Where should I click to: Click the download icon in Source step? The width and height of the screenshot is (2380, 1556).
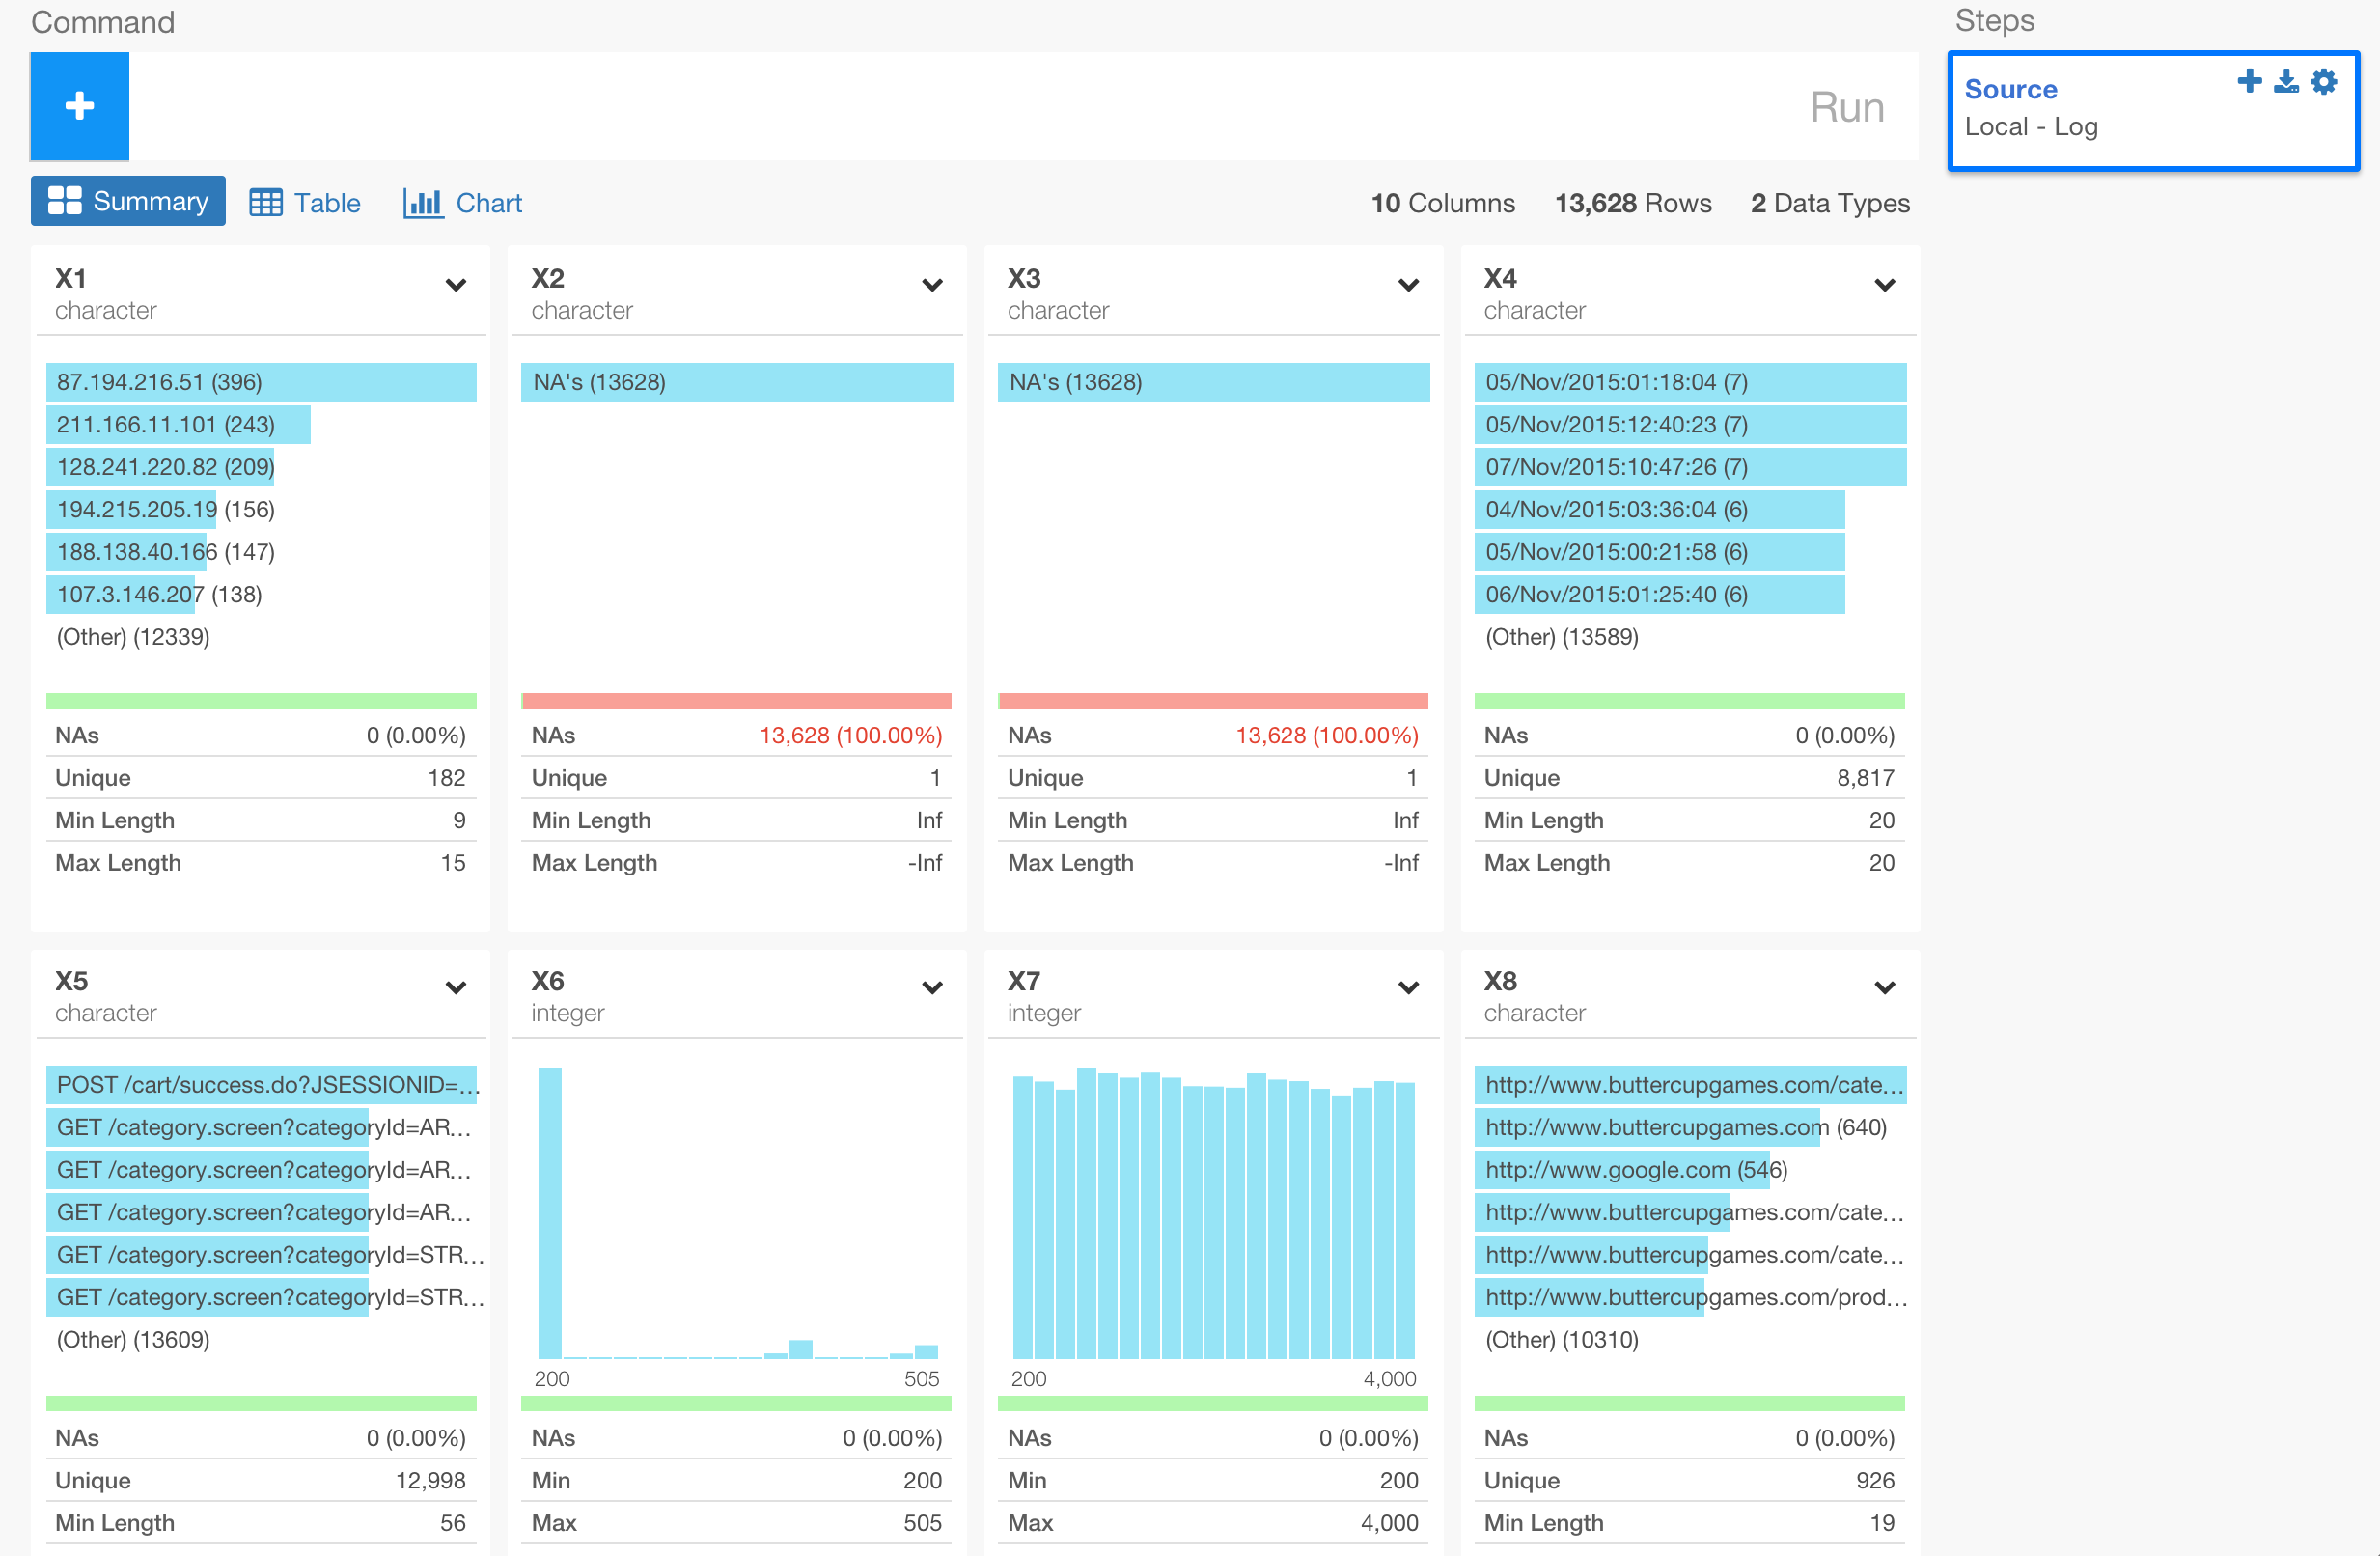pyautogui.click(x=2286, y=82)
